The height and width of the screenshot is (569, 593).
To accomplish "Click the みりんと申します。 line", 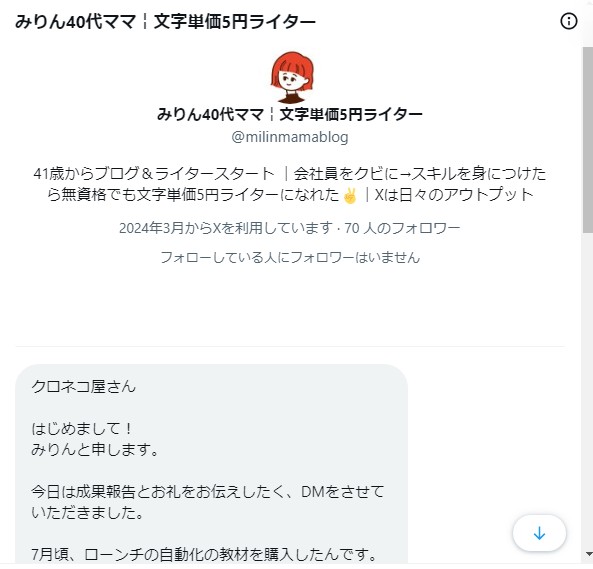I will 95,450.
